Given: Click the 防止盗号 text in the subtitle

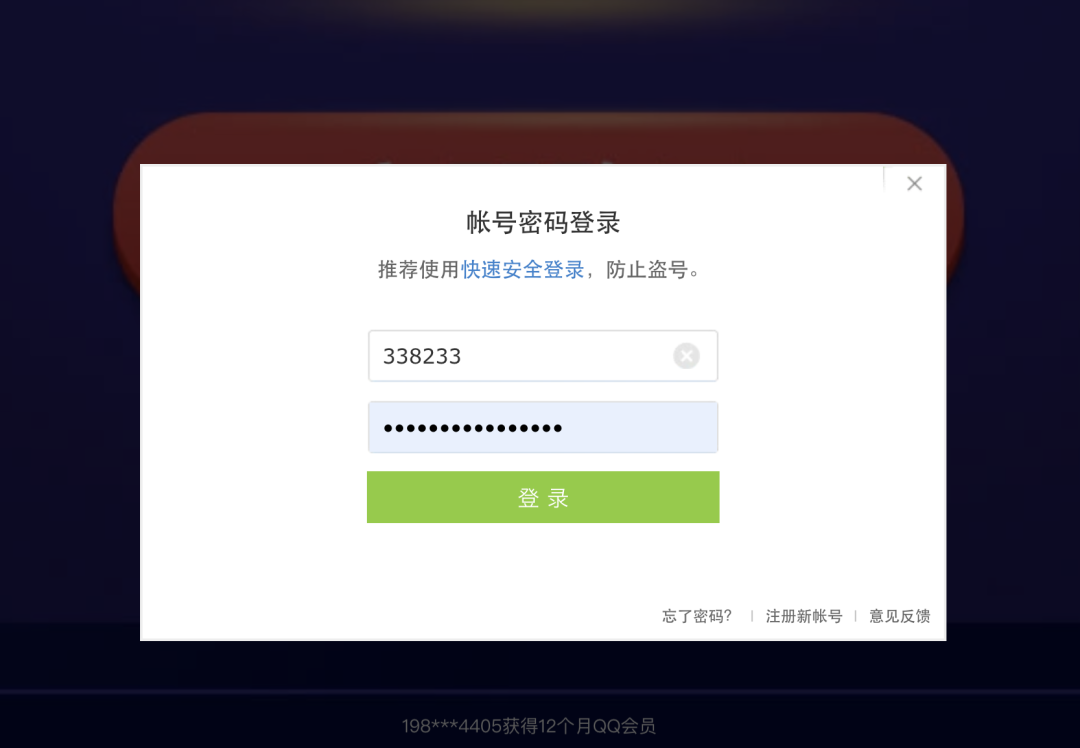Looking at the screenshot, I should click(647, 269).
